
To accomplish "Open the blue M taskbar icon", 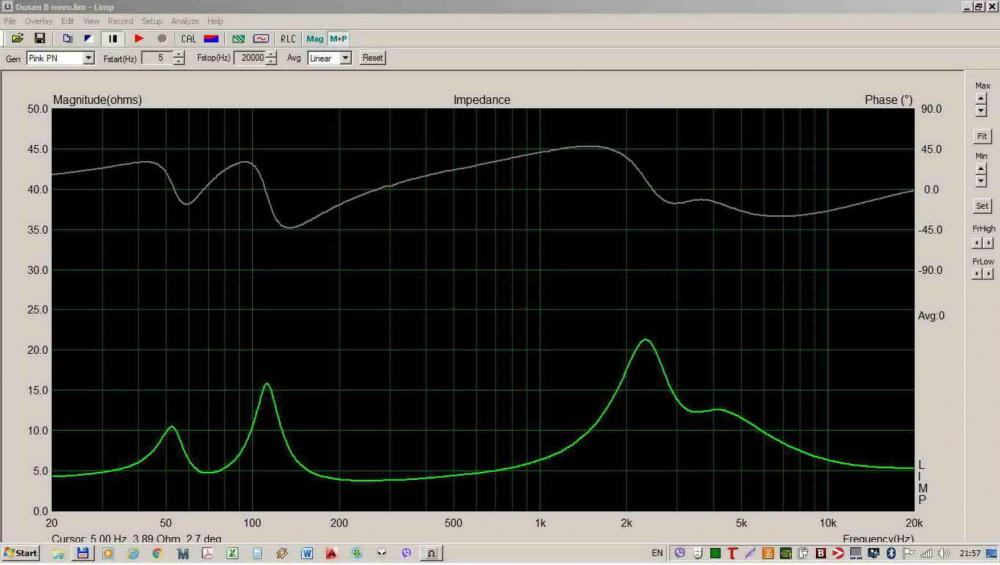I will tap(182, 554).
